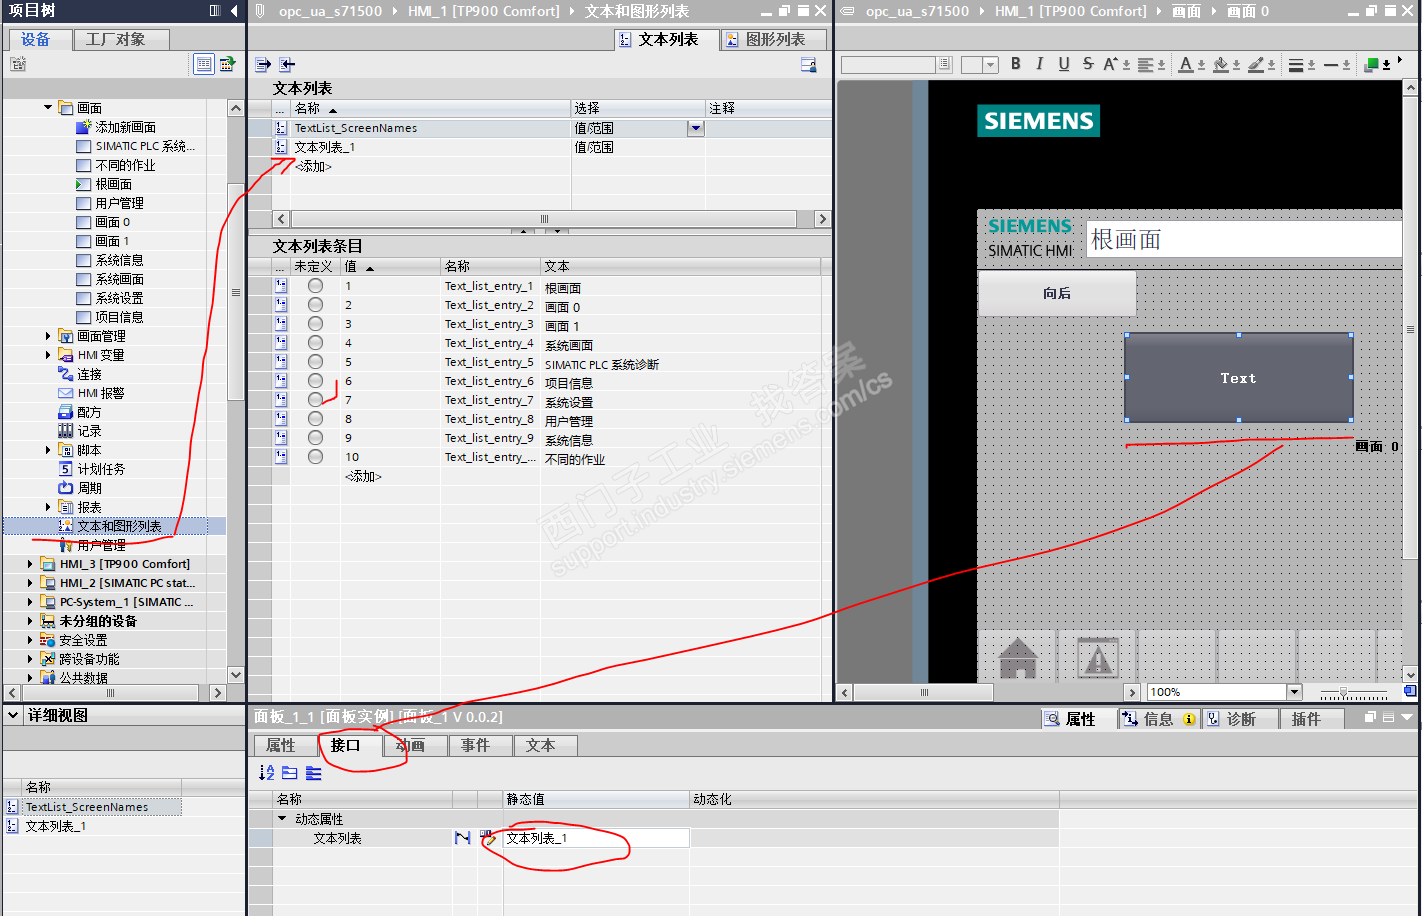
Task: Open the font size dropdown
Action: (x=991, y=65)
